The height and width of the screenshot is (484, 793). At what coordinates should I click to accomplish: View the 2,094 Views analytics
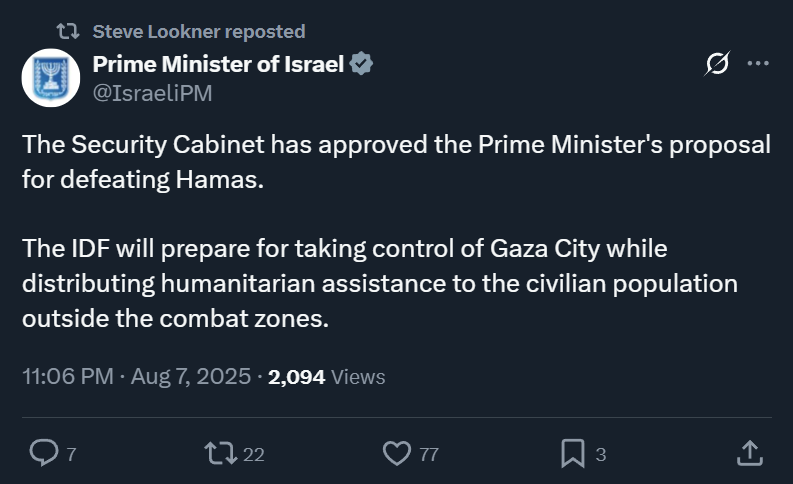pos(327,377)
